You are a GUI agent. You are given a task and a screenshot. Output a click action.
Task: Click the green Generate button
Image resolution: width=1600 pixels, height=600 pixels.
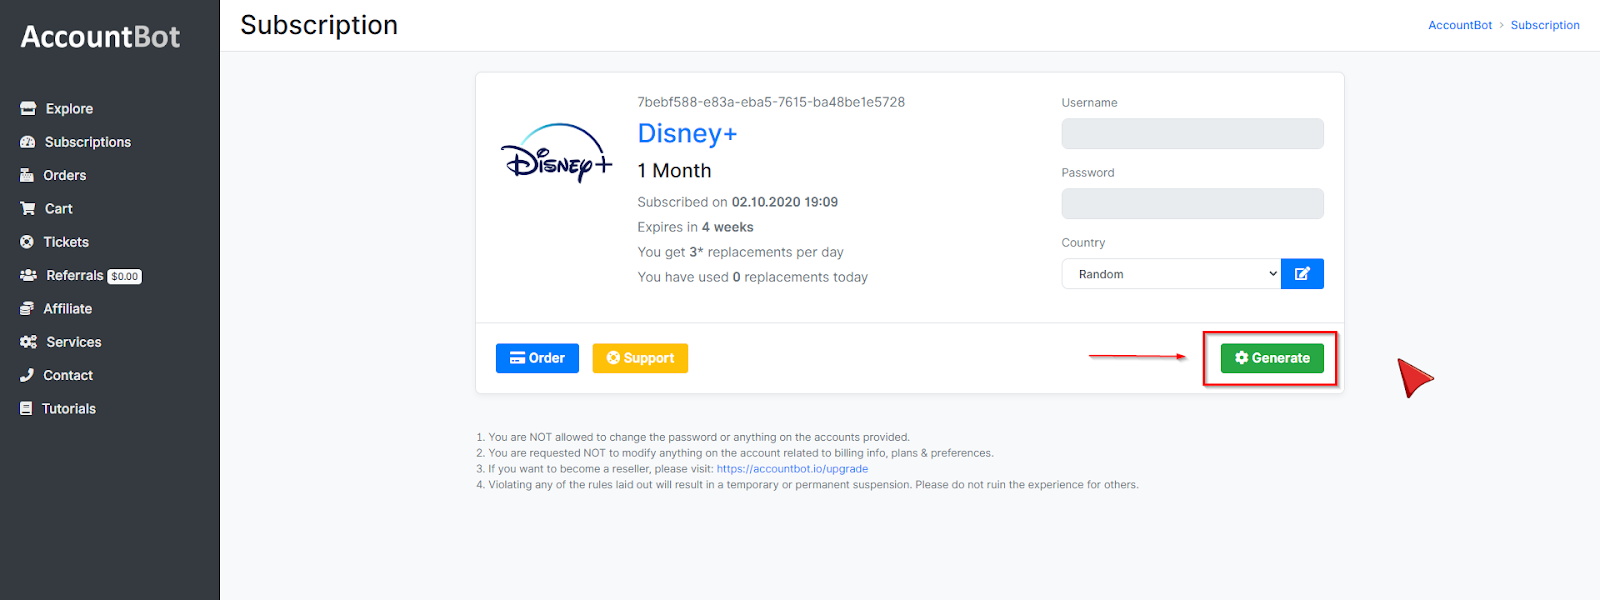pyautogui.click(x=1272, y=358)
